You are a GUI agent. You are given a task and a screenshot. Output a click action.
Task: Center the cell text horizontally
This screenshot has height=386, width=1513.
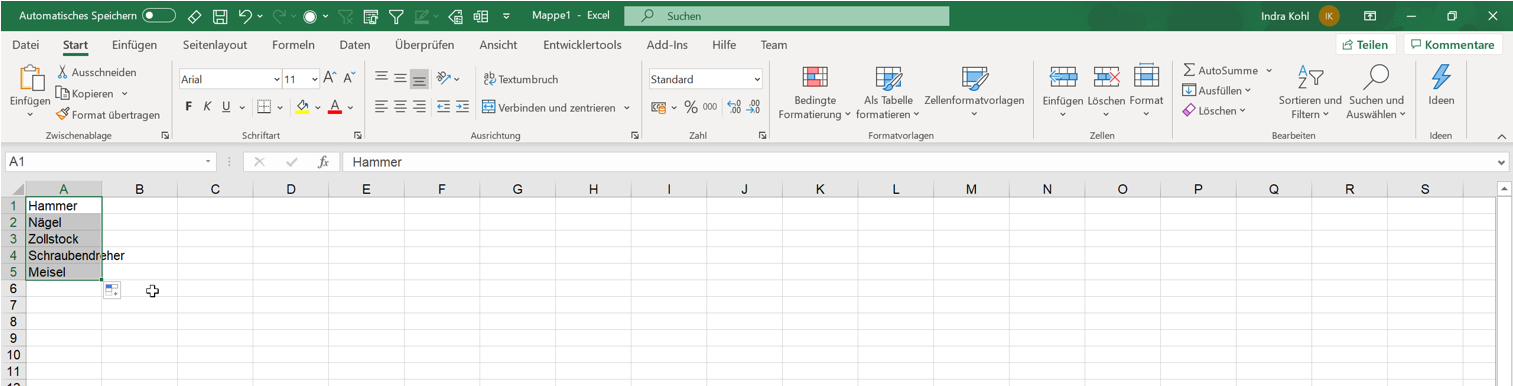(400, 107)
